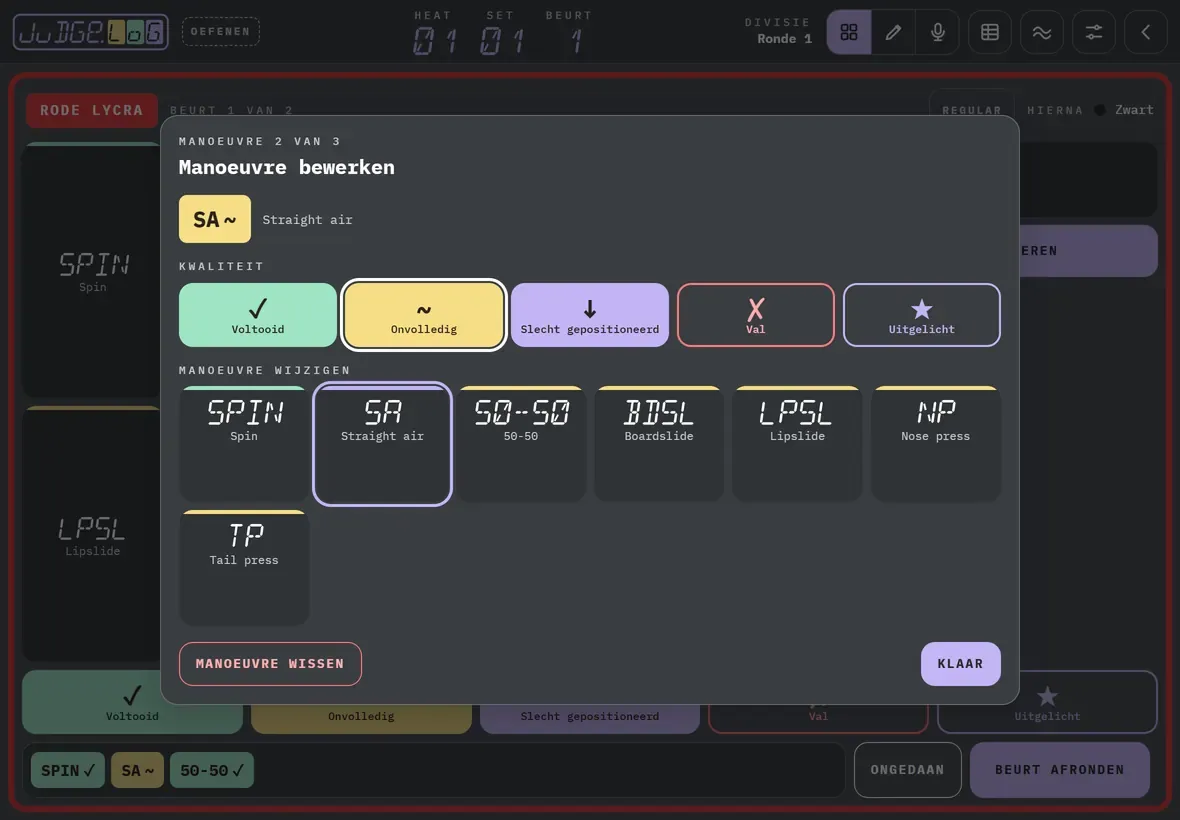Click the back chevron in top bar
This screenshot has width=1180, height=820.
[1145, 32]
